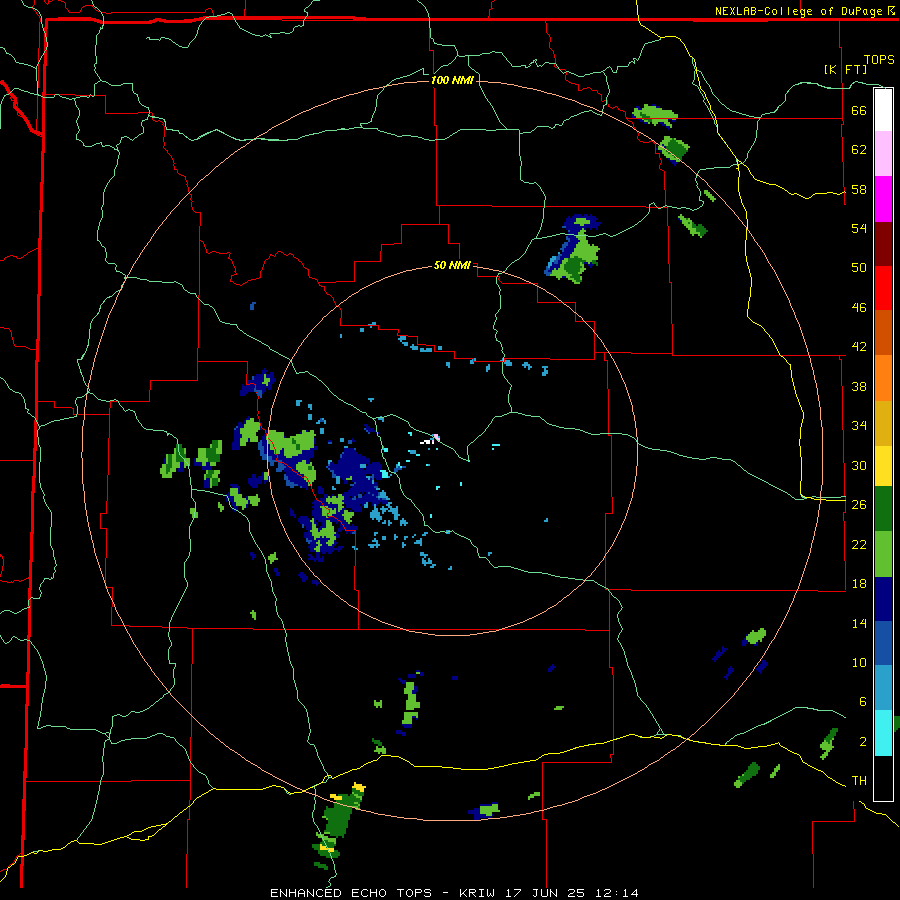Click legend value 66
The height and width of the screenshot is (900, 900).
859,110
